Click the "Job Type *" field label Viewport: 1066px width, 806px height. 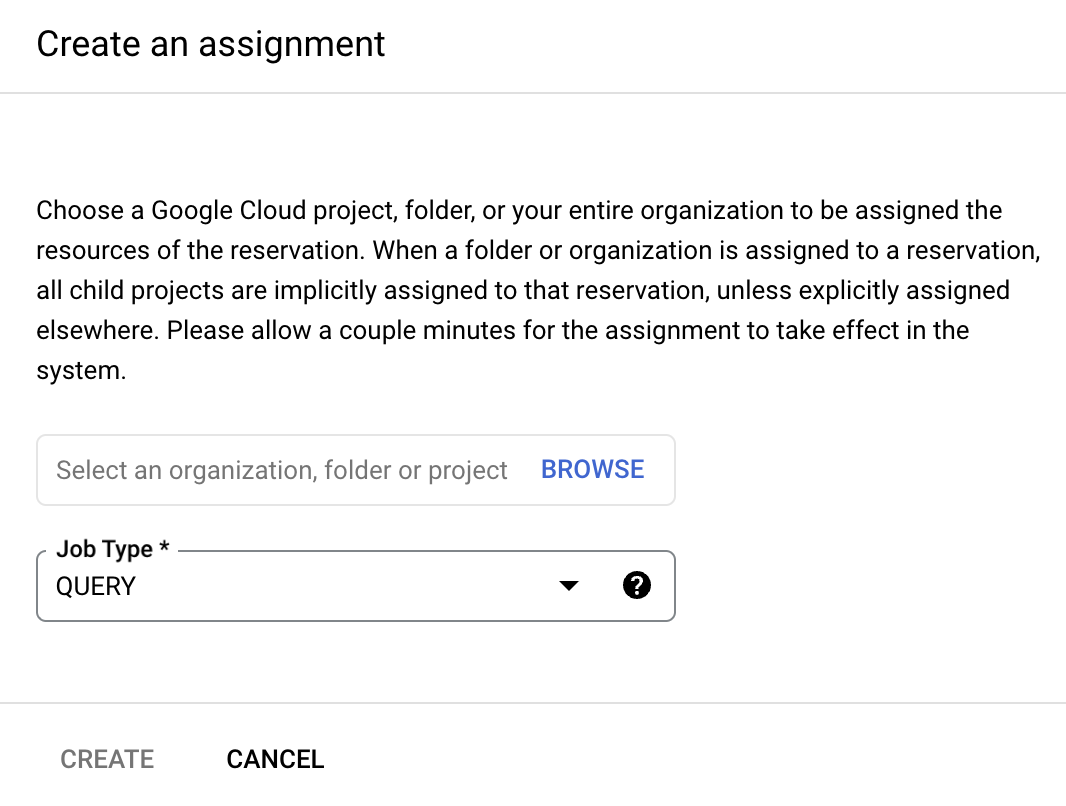(x=104, y=549)
